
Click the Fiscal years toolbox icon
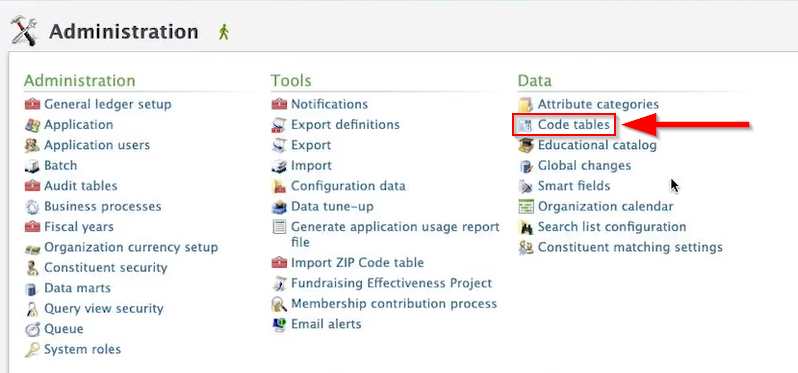click(x=32, y=227)
